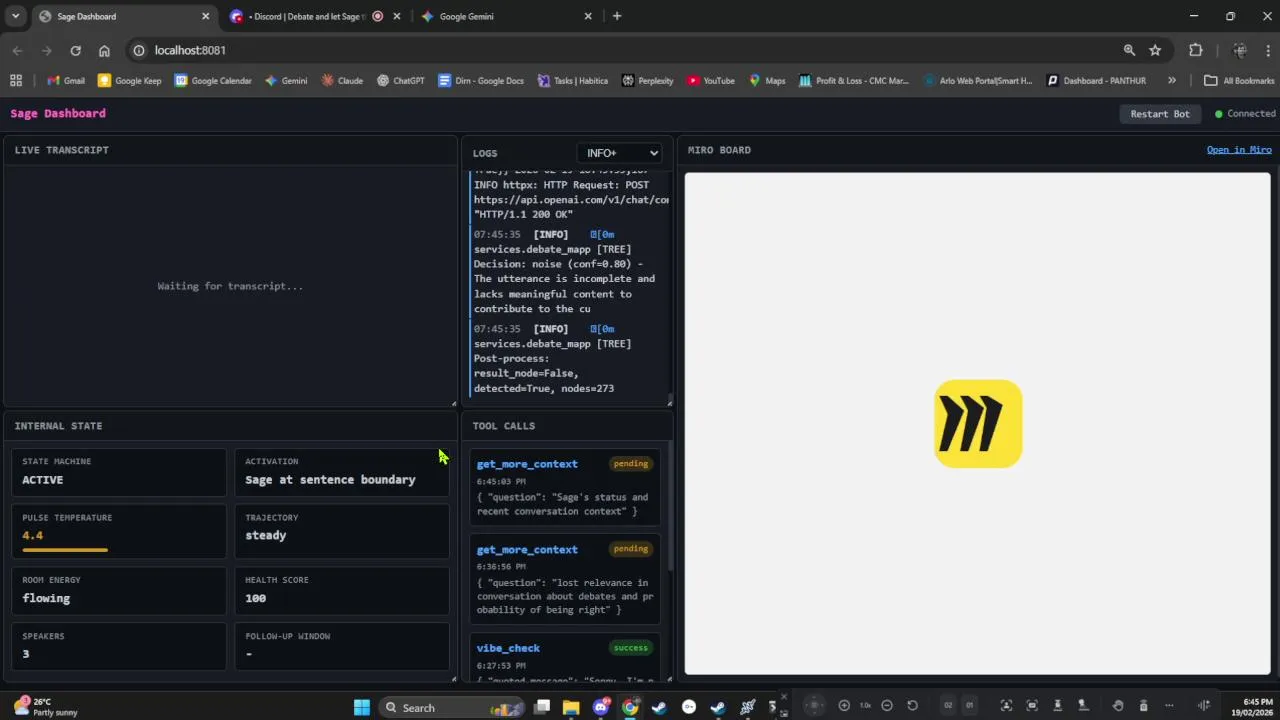Click the 'Waiting for transcript...' message
The height and width of the screenshot is (720, 1280).
pyautogui.click(x=230, y=286)
